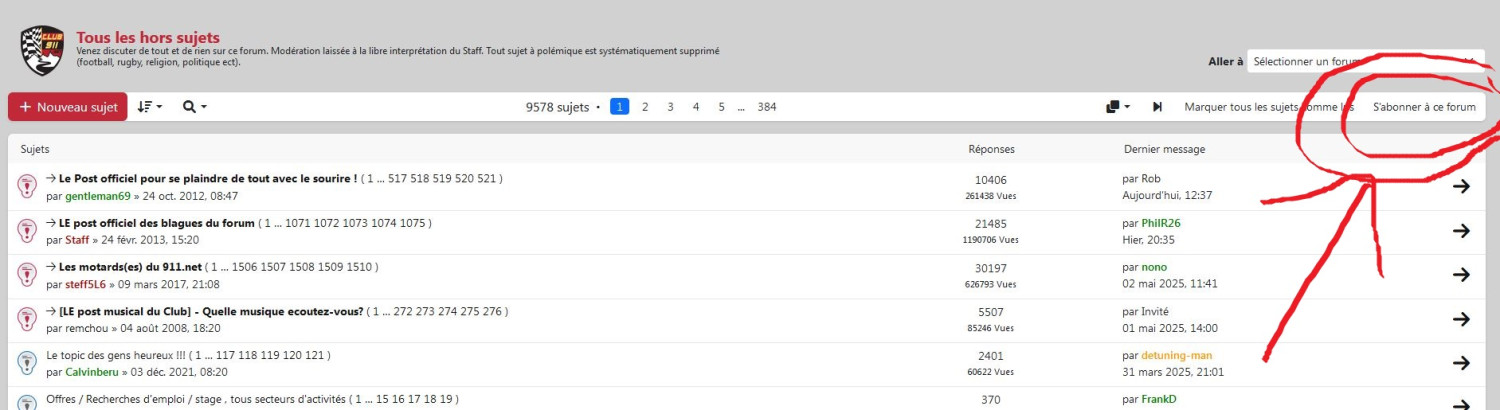Open the search magnifier dropdown

195,107
